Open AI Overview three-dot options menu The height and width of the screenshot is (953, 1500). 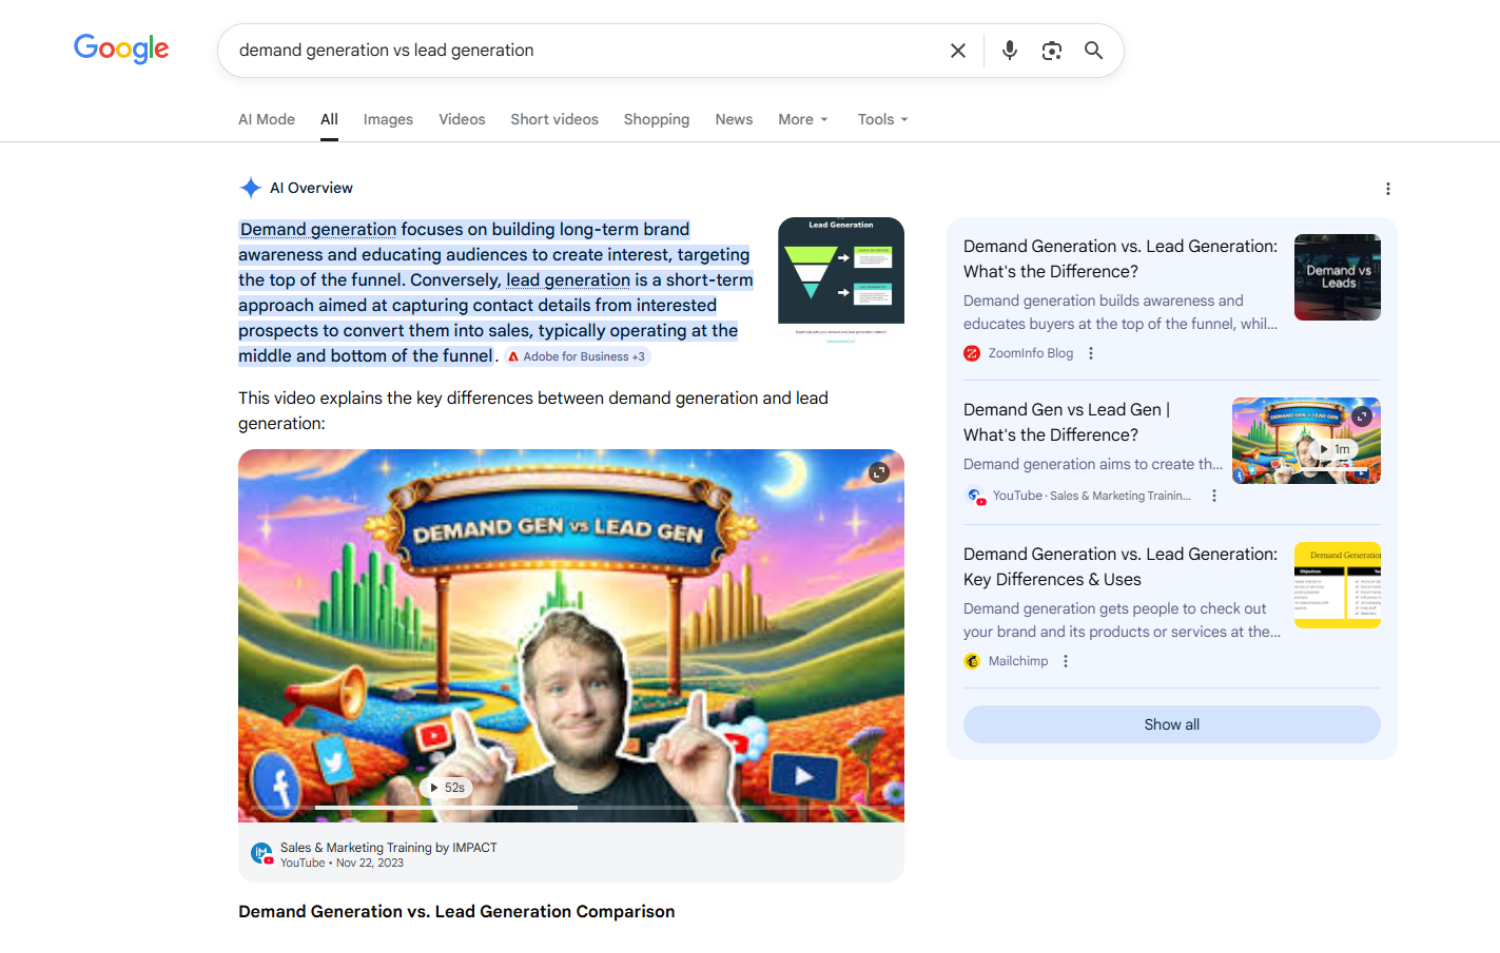(1387, 189)
